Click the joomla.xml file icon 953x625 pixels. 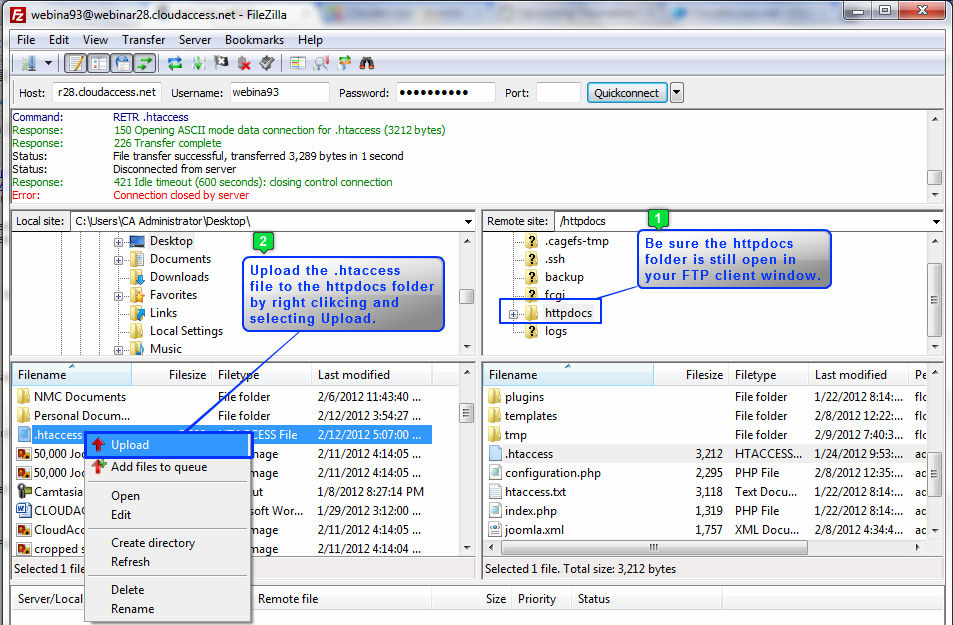coord(495,530)
